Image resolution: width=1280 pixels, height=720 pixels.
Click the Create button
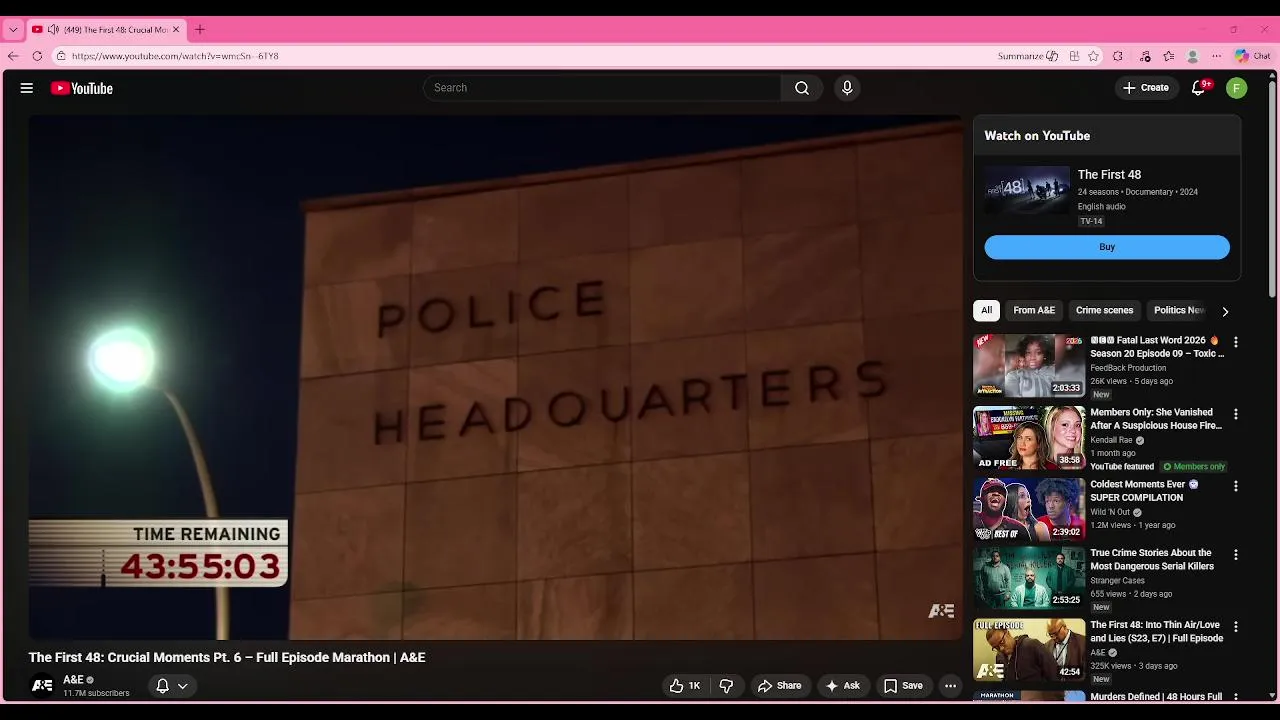1145,88
